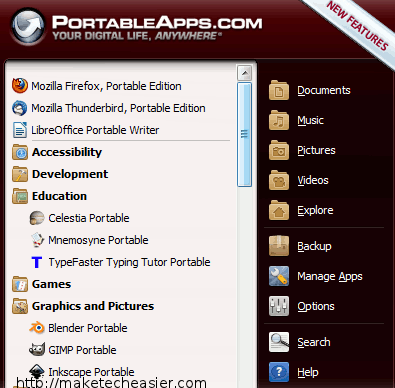Open the Backup menu item
Viewport: 395px width, 388px height.
(300, 246)
